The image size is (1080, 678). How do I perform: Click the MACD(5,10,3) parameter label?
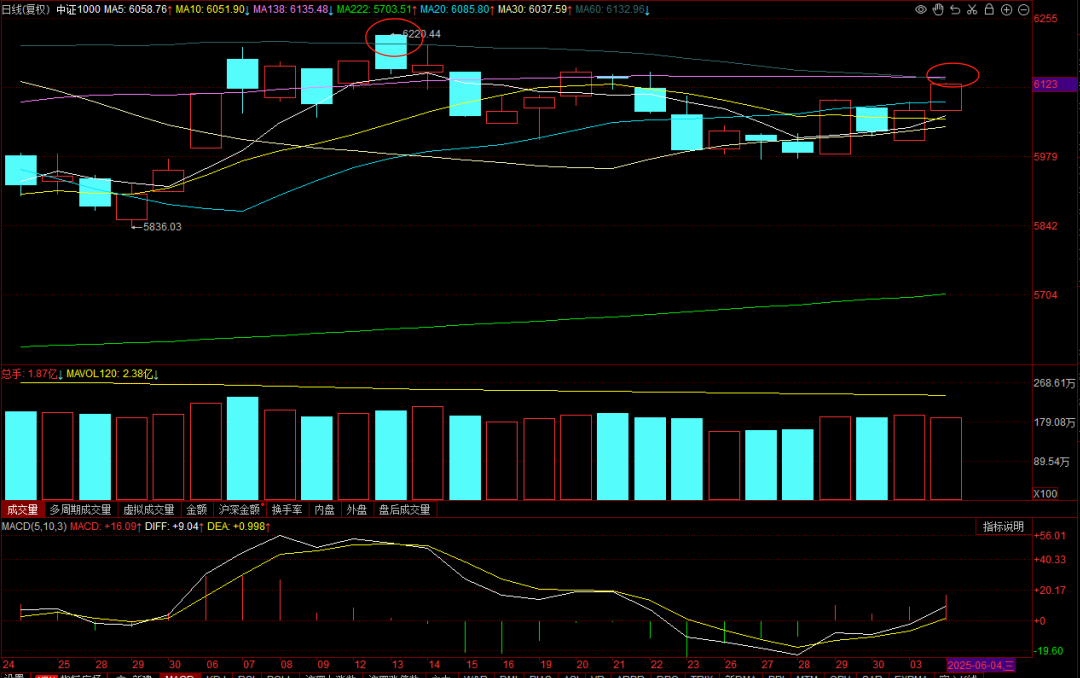coord(34,526)
